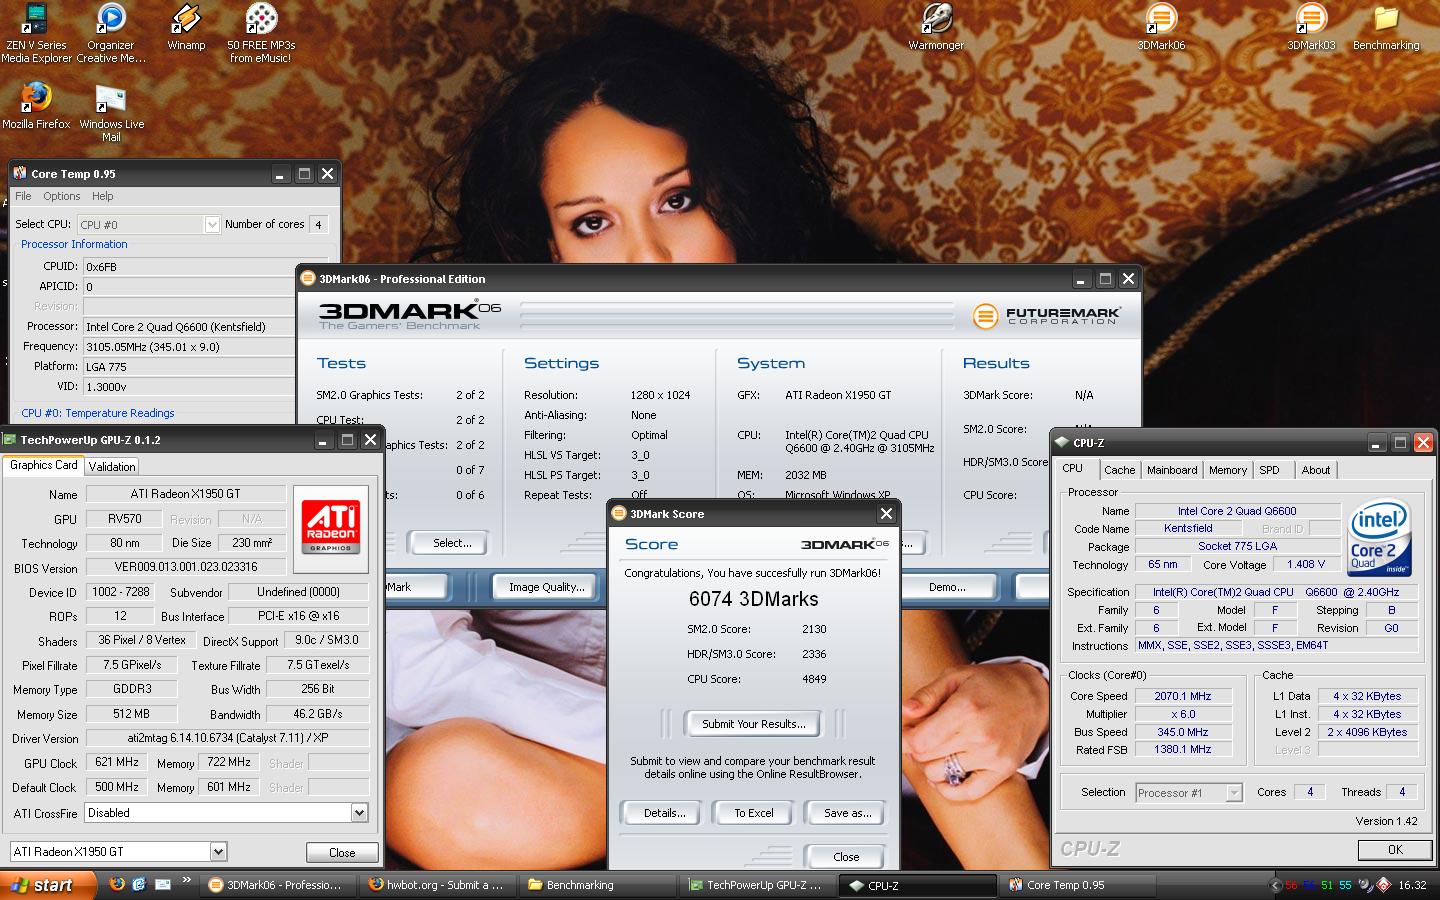Show hidden system tray icons arrow
This screenshot has width=1440, height=900.
coord(1275,885)
